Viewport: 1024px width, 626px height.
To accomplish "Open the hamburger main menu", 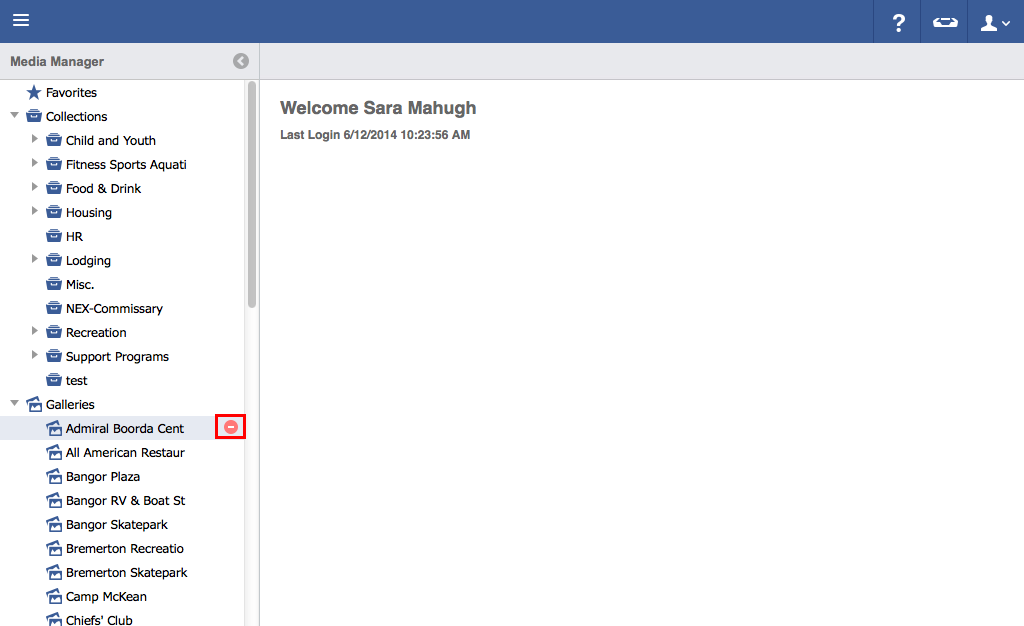I will coord(21,21).
